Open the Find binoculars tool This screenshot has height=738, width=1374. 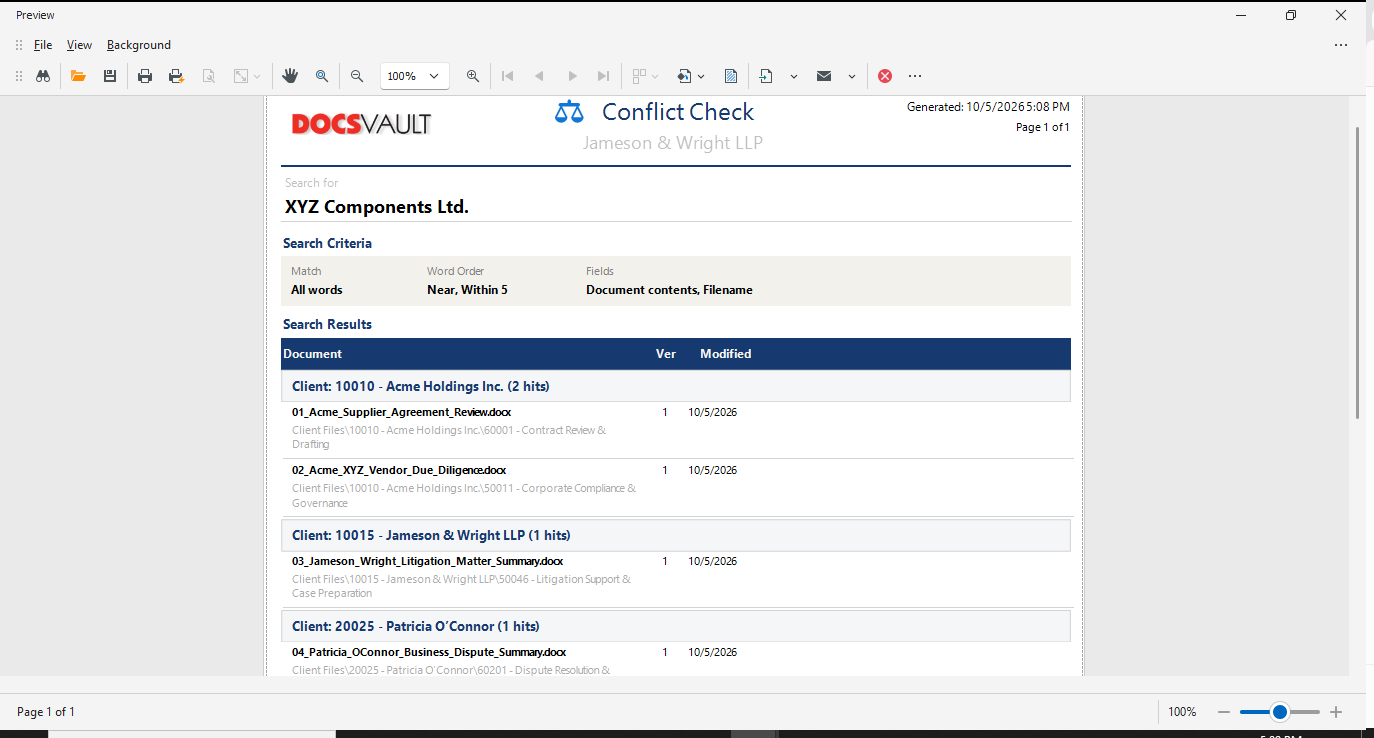coord(43,76)
